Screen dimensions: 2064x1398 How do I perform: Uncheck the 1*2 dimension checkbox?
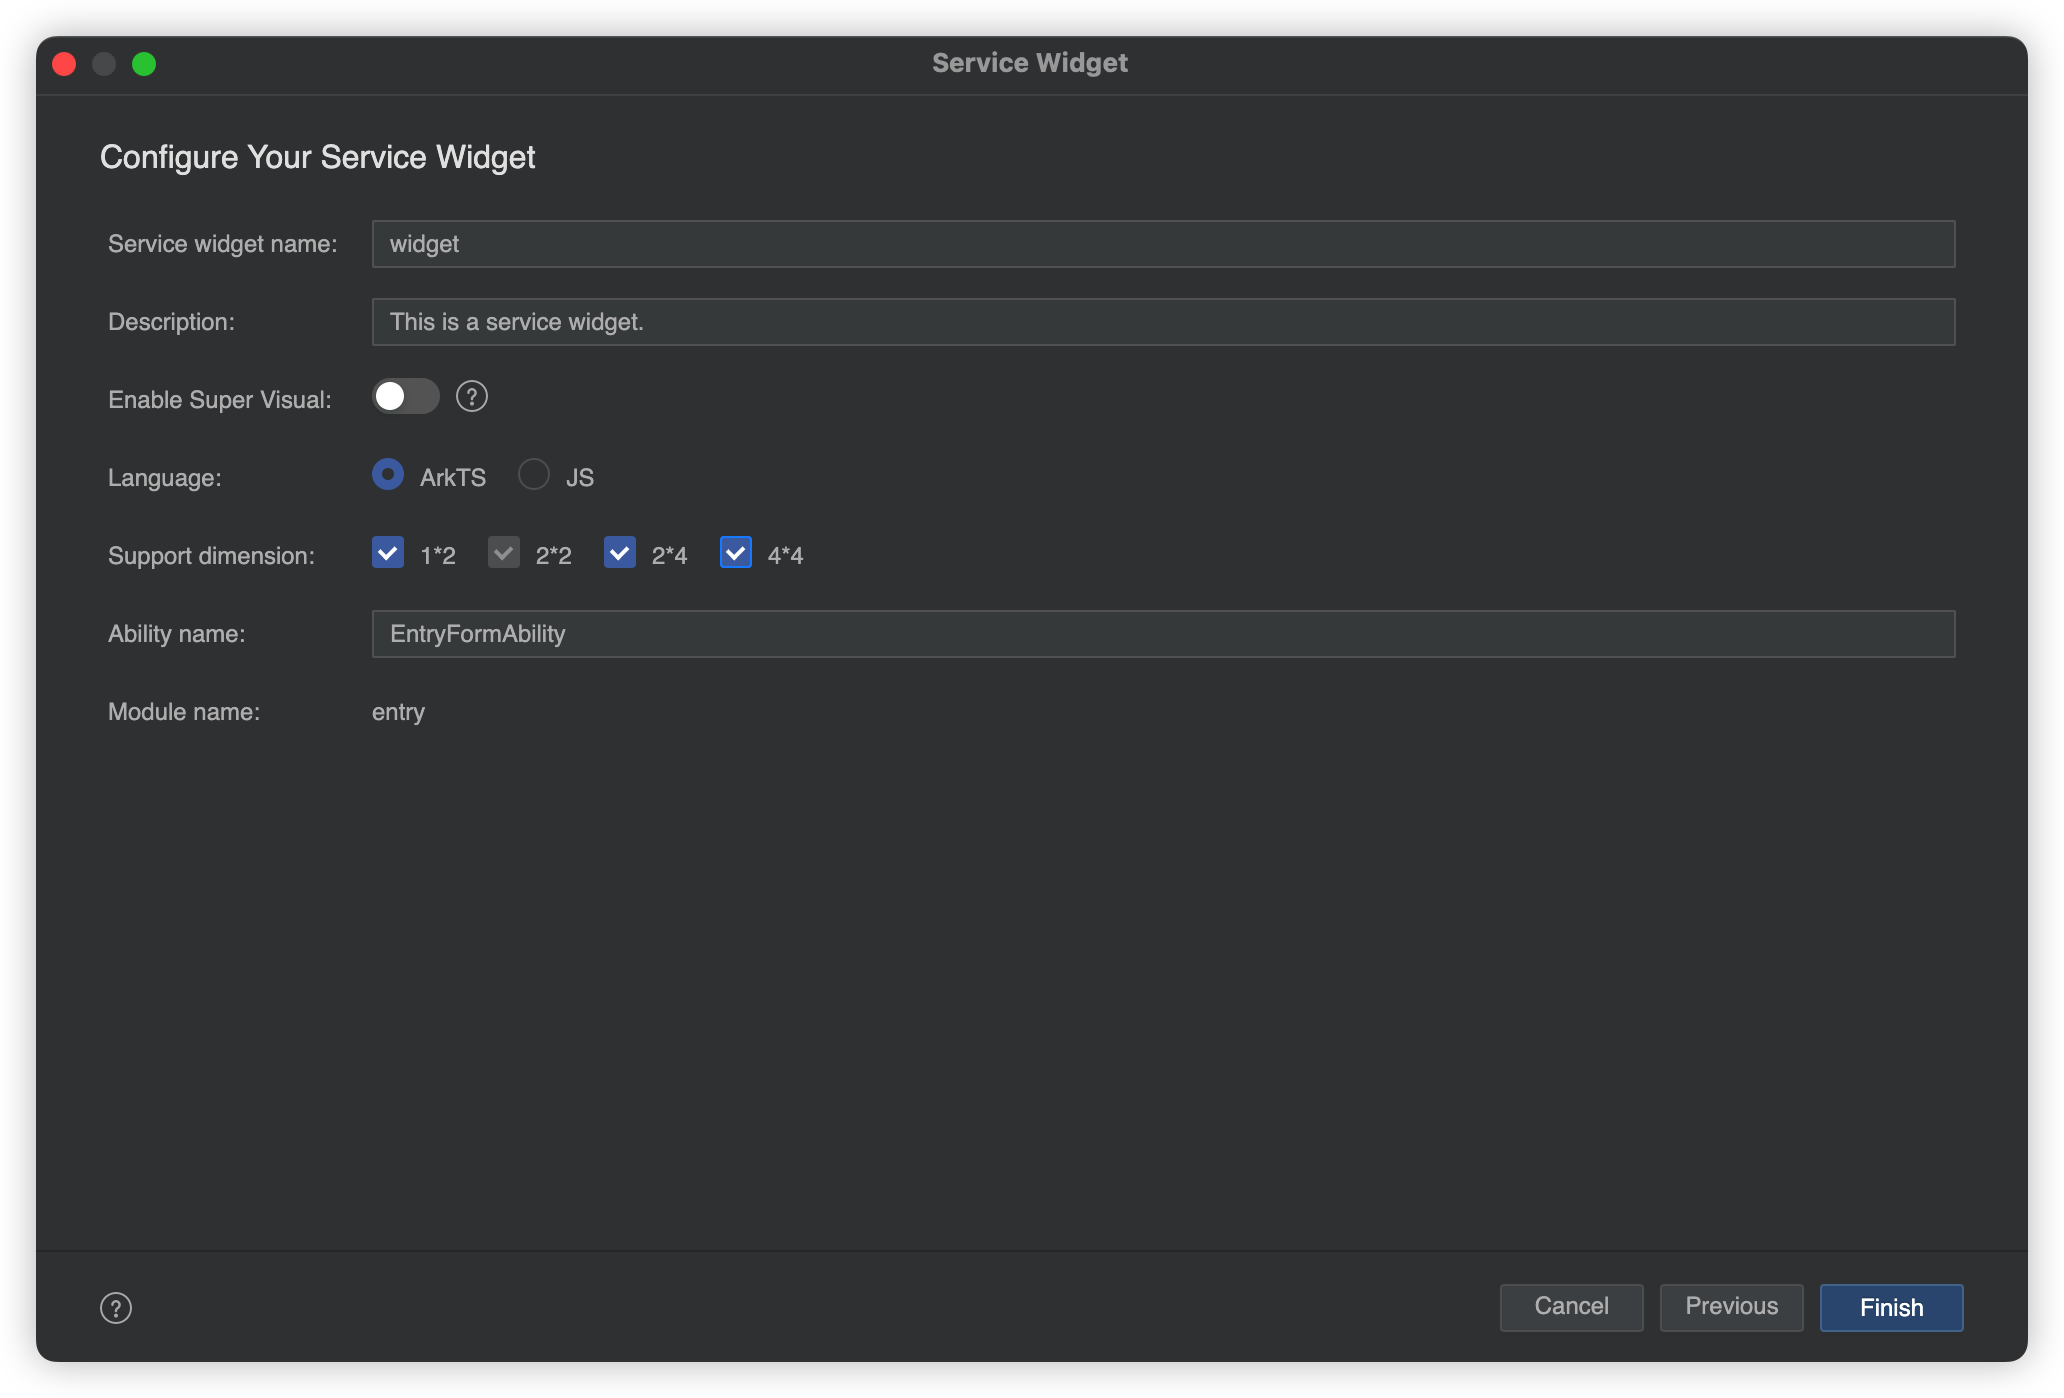coord(388,553)
